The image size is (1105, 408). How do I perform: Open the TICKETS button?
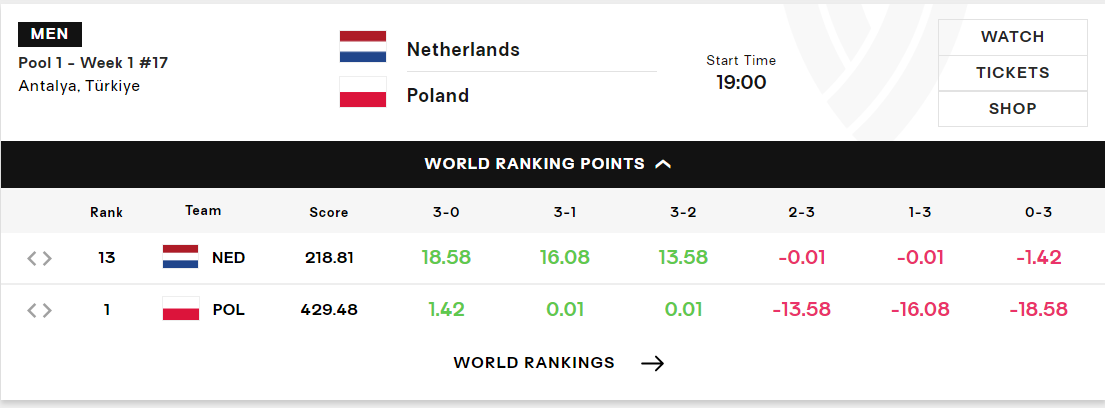tap(1013, 73)
